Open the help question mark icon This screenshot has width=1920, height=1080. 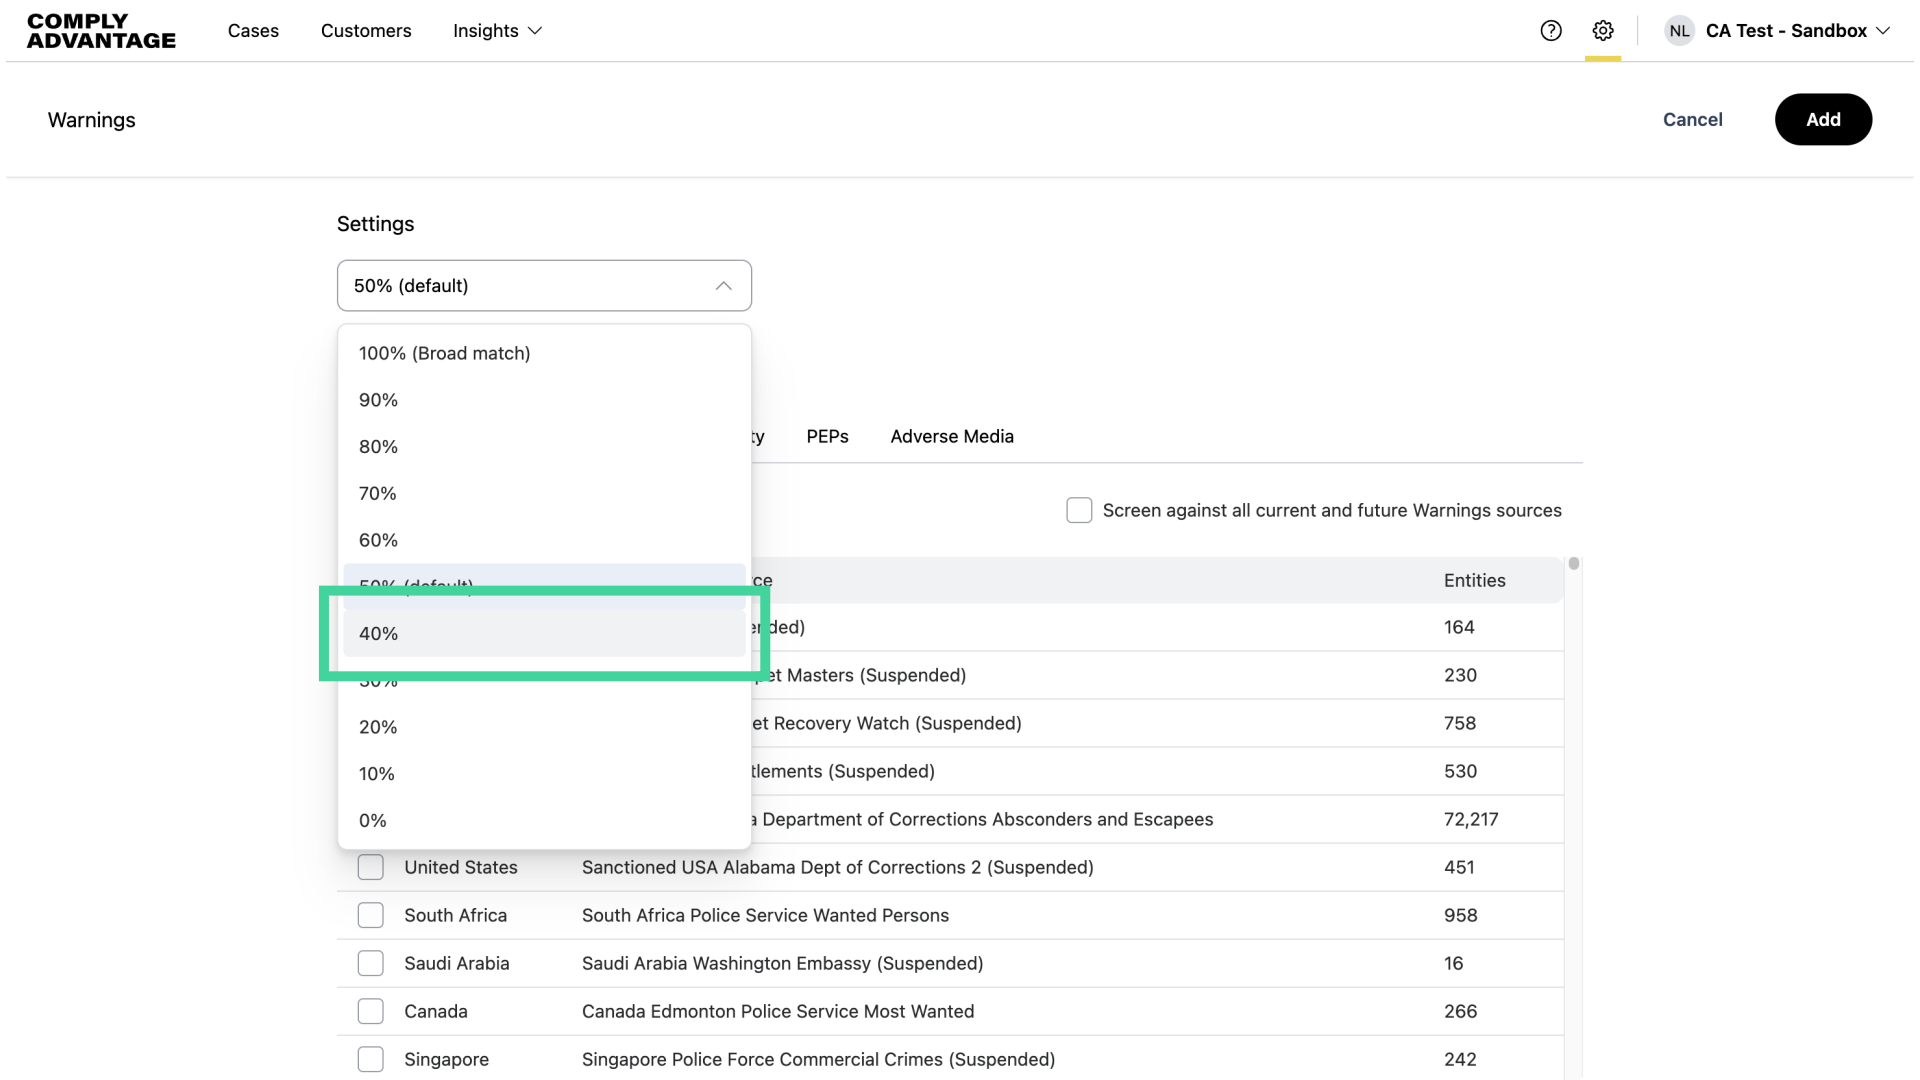coord(1551,31)
